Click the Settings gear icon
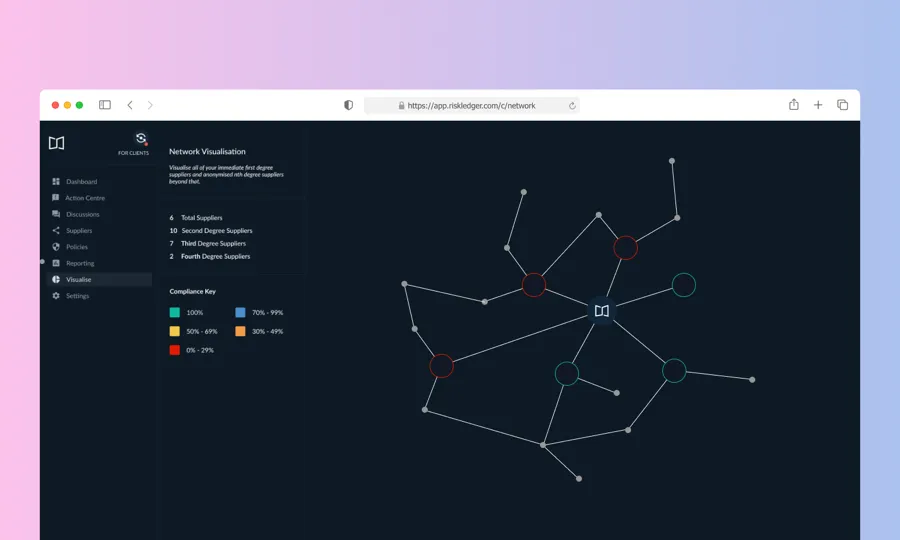The image size is (900, 540). coord(56,296)
